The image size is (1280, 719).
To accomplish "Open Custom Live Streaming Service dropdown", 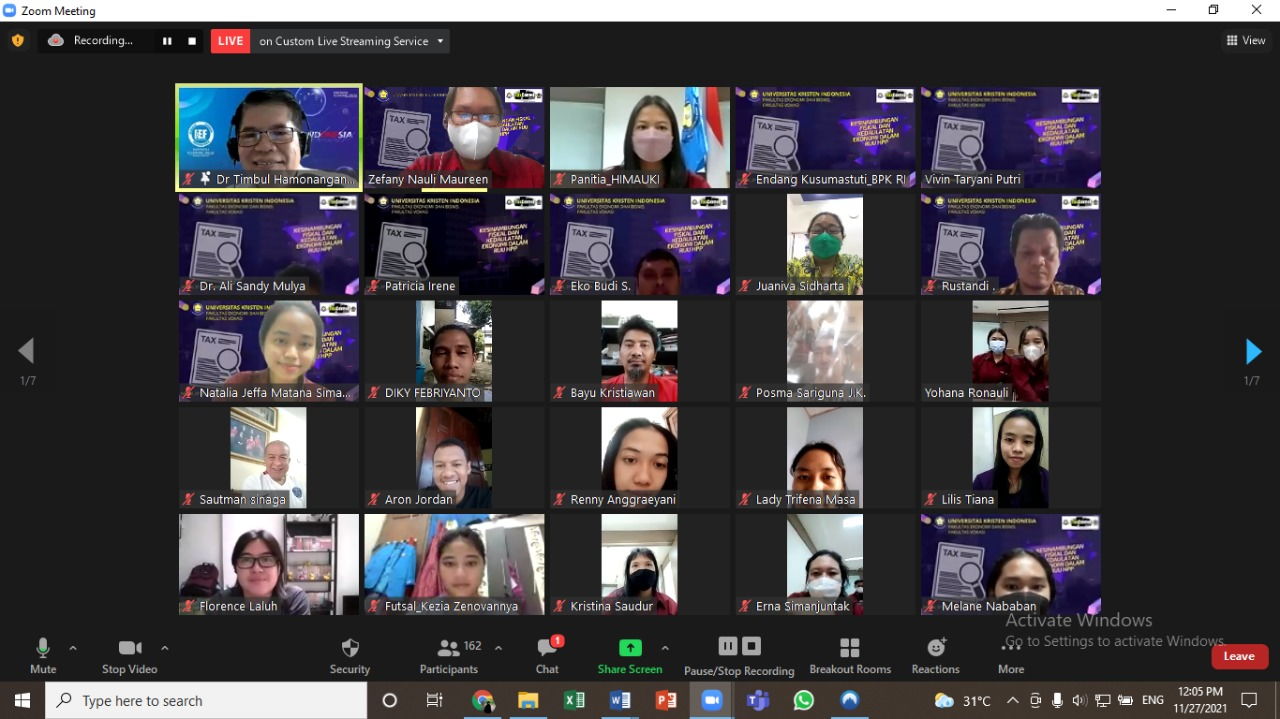I will click(x=440, y=41).
